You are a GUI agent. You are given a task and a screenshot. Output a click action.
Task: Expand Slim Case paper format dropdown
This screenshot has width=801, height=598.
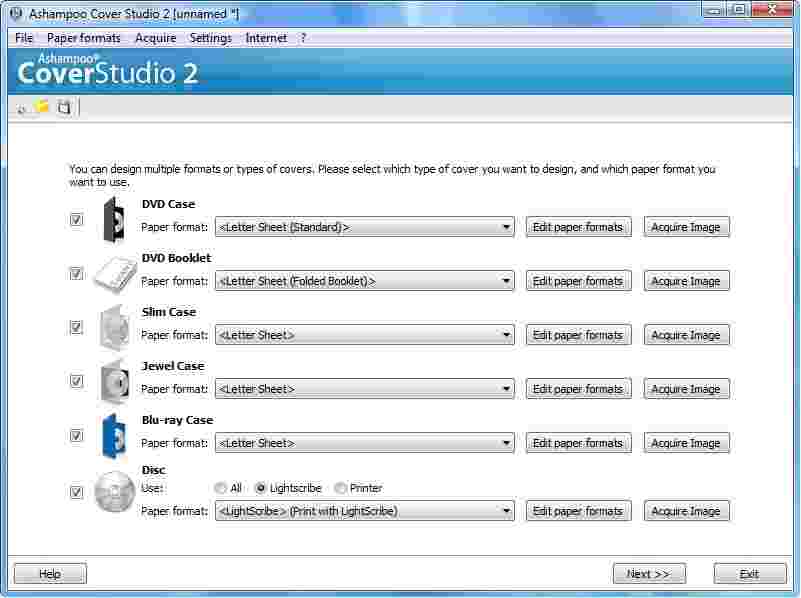[365, 335]
